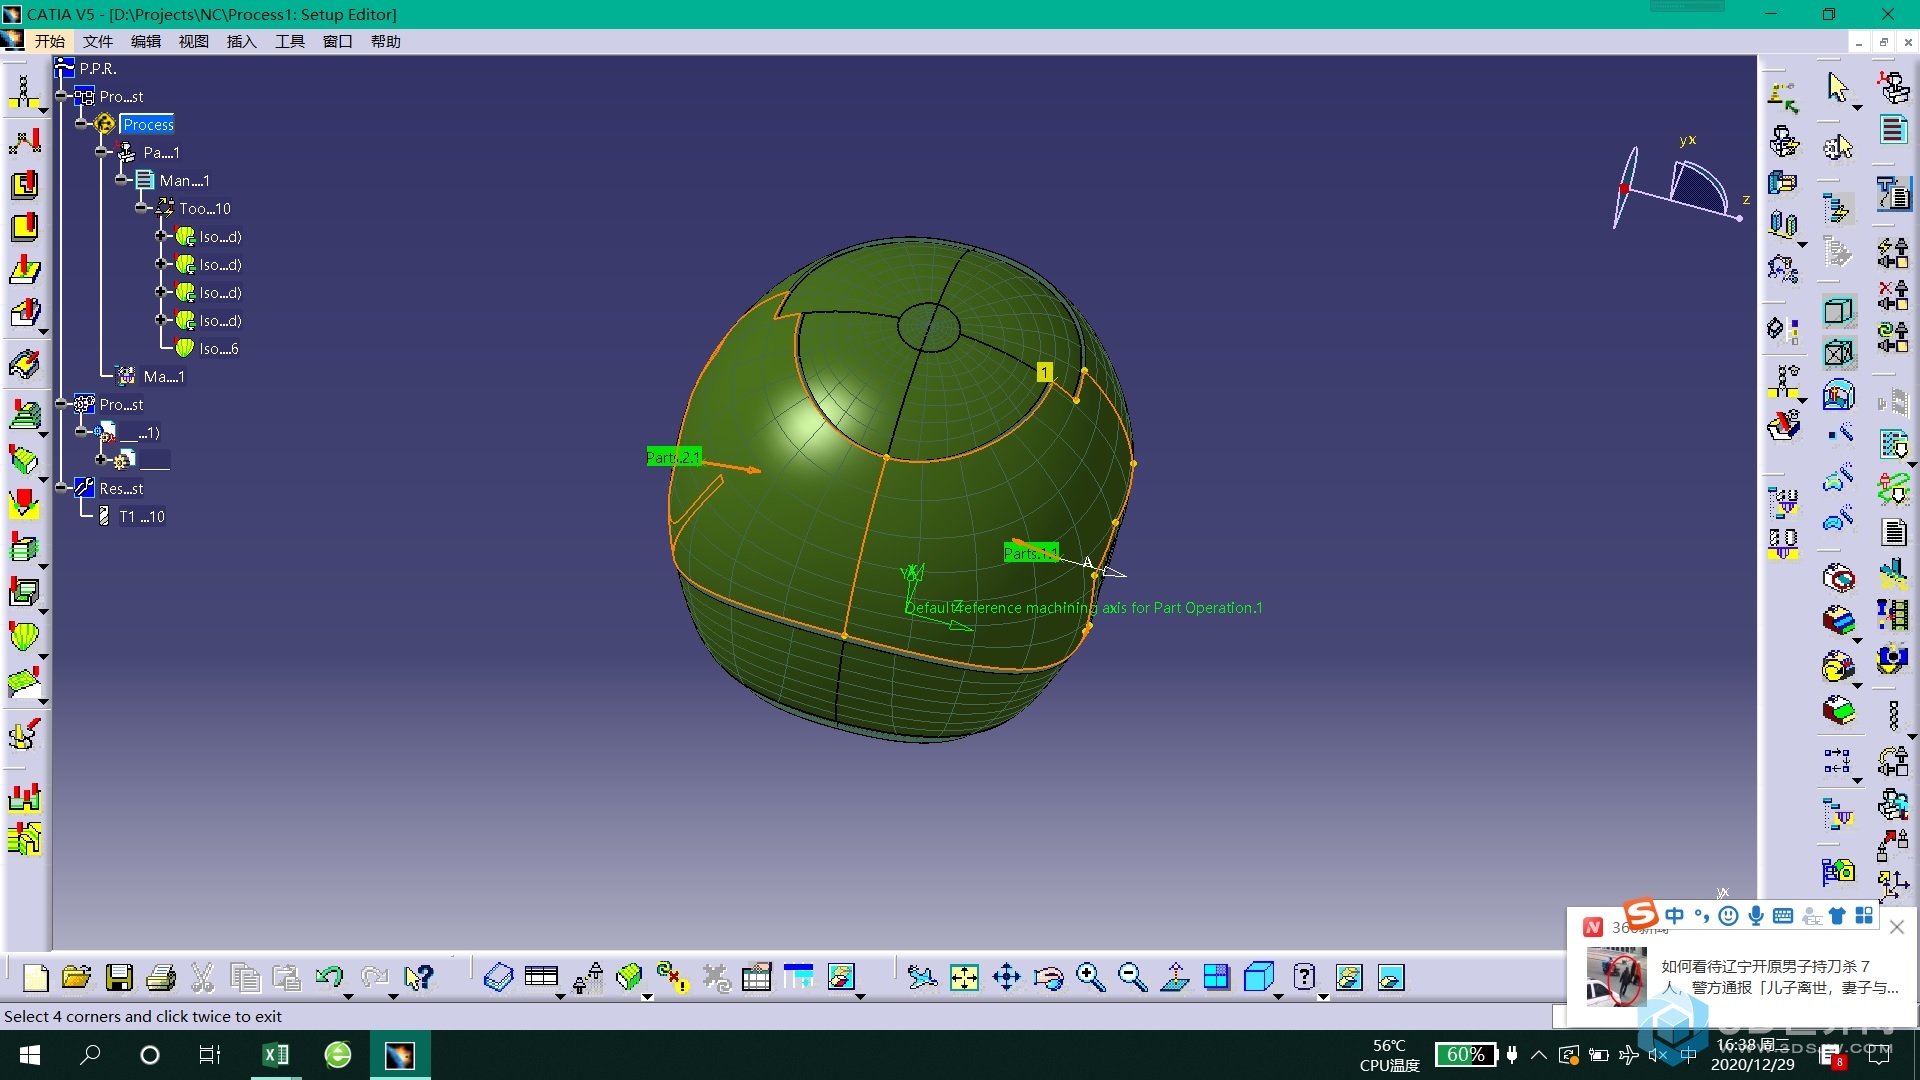The width and height of the screenshot is (1920, 1080).
Task: Open the 工具 menu
Action: point(290,41)
